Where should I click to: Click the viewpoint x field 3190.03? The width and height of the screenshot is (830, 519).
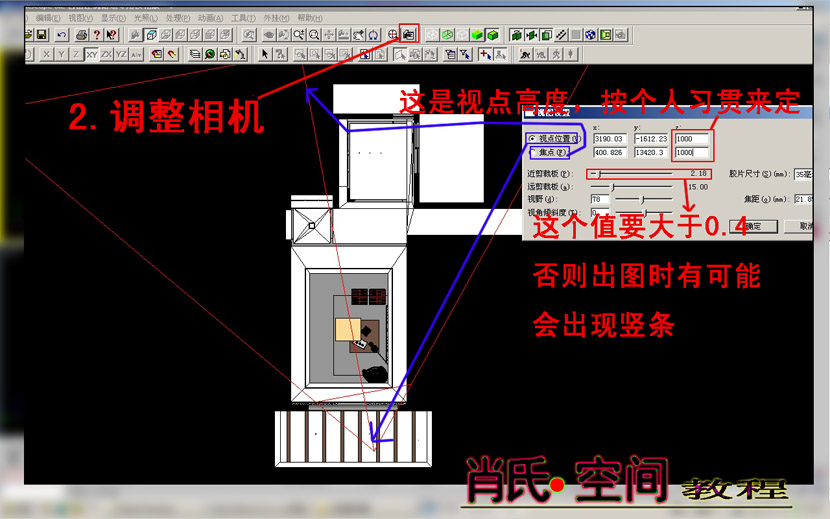point(609,139)
